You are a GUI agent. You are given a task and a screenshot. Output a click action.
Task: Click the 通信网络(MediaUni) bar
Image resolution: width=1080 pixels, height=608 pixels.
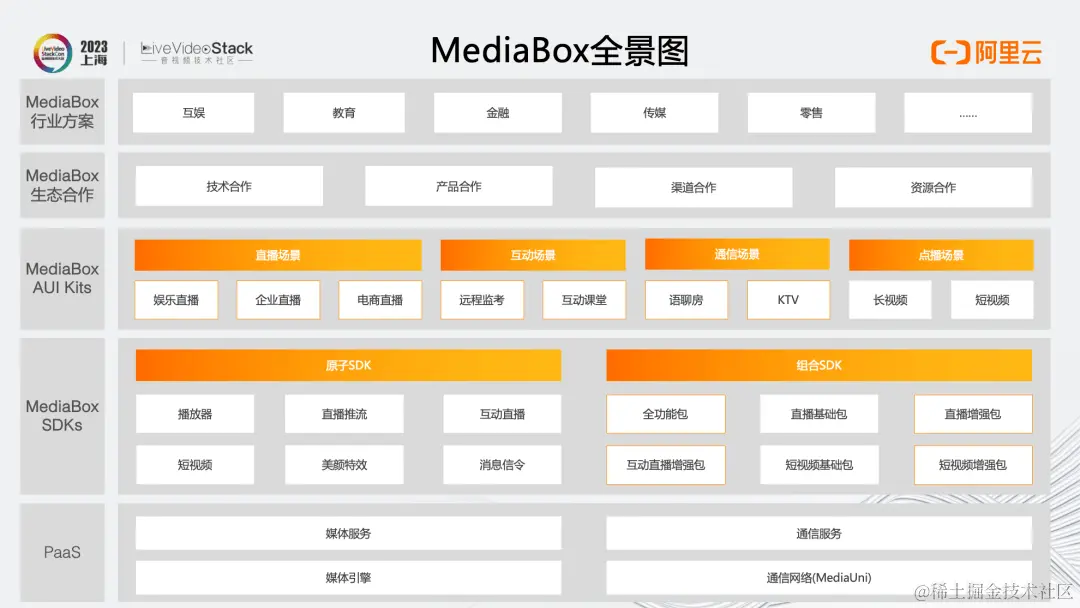pos(819,578)
